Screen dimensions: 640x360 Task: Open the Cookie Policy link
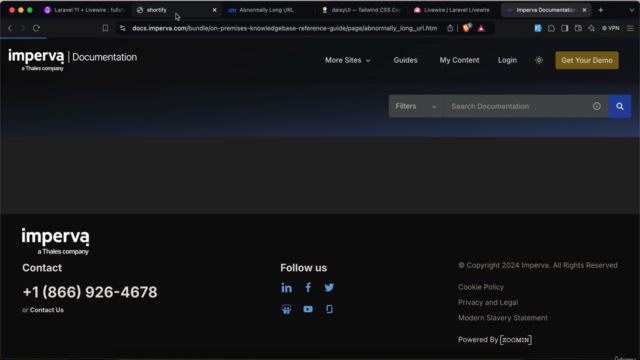coord(481,287)
